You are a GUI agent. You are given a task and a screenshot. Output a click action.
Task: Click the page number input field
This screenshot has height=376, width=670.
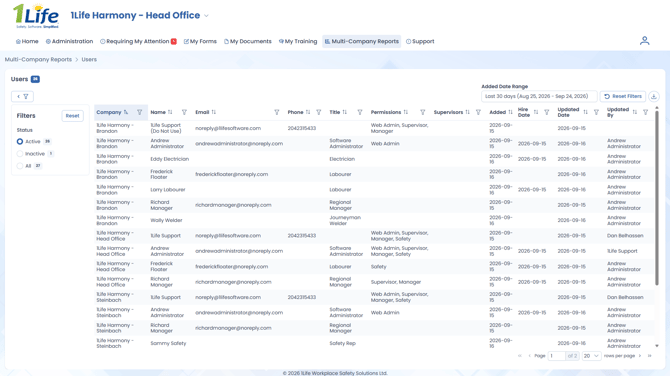(557, 356)
